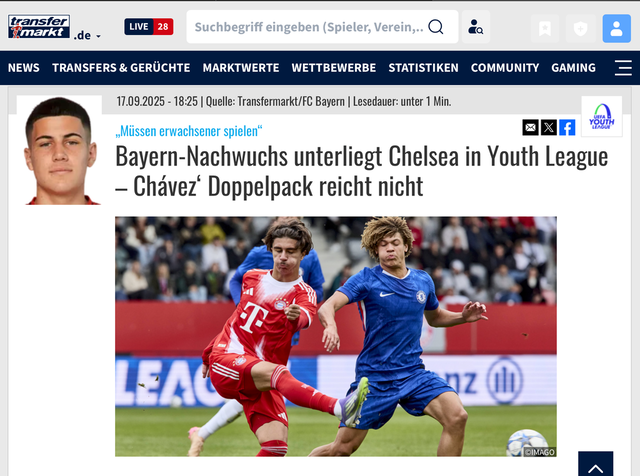Share article on Facebook
Screen dimensions: 640x476
[567, 128]
